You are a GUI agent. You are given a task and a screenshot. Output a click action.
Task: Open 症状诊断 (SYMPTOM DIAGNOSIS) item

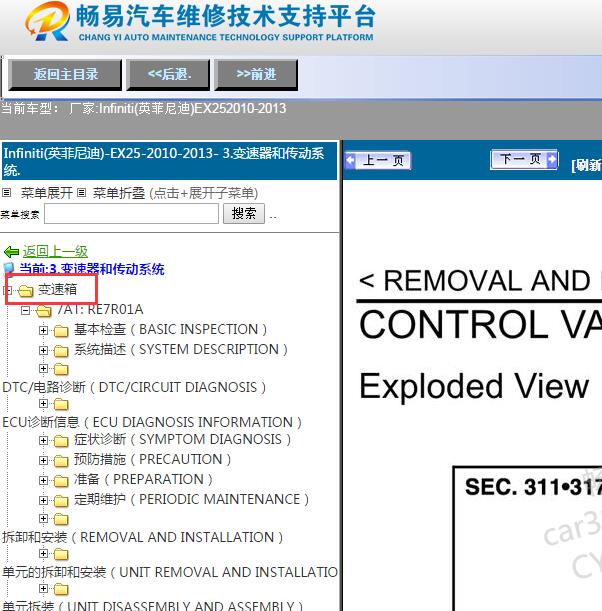click(182, 440)
